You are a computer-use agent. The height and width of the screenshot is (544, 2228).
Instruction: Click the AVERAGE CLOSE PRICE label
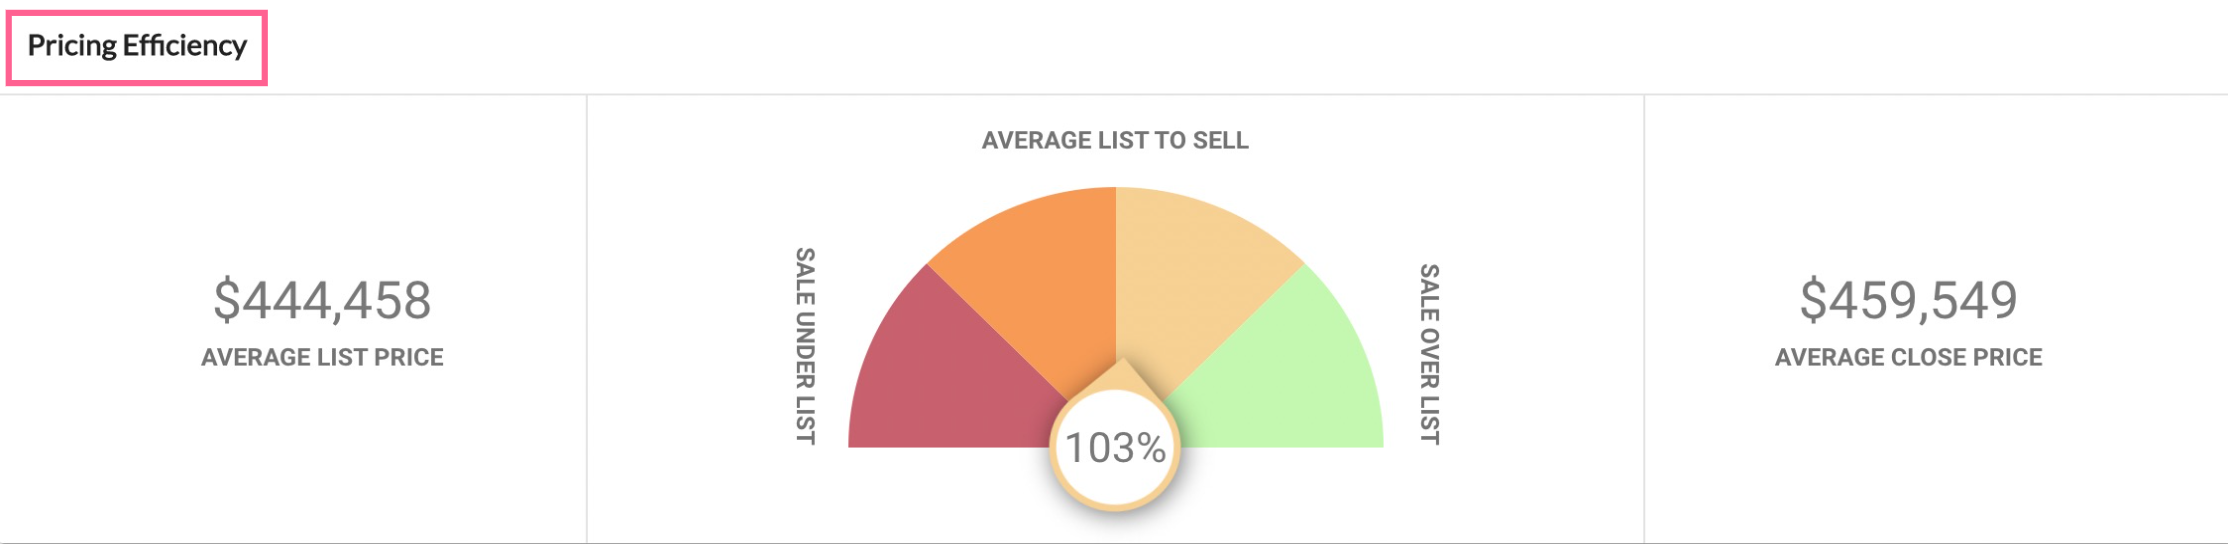pyautogui.click(x=1908, y=357)
